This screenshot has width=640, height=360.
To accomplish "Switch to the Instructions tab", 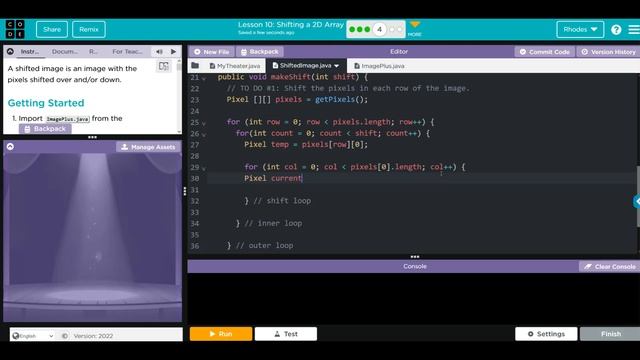I will [x=30, y=51].
